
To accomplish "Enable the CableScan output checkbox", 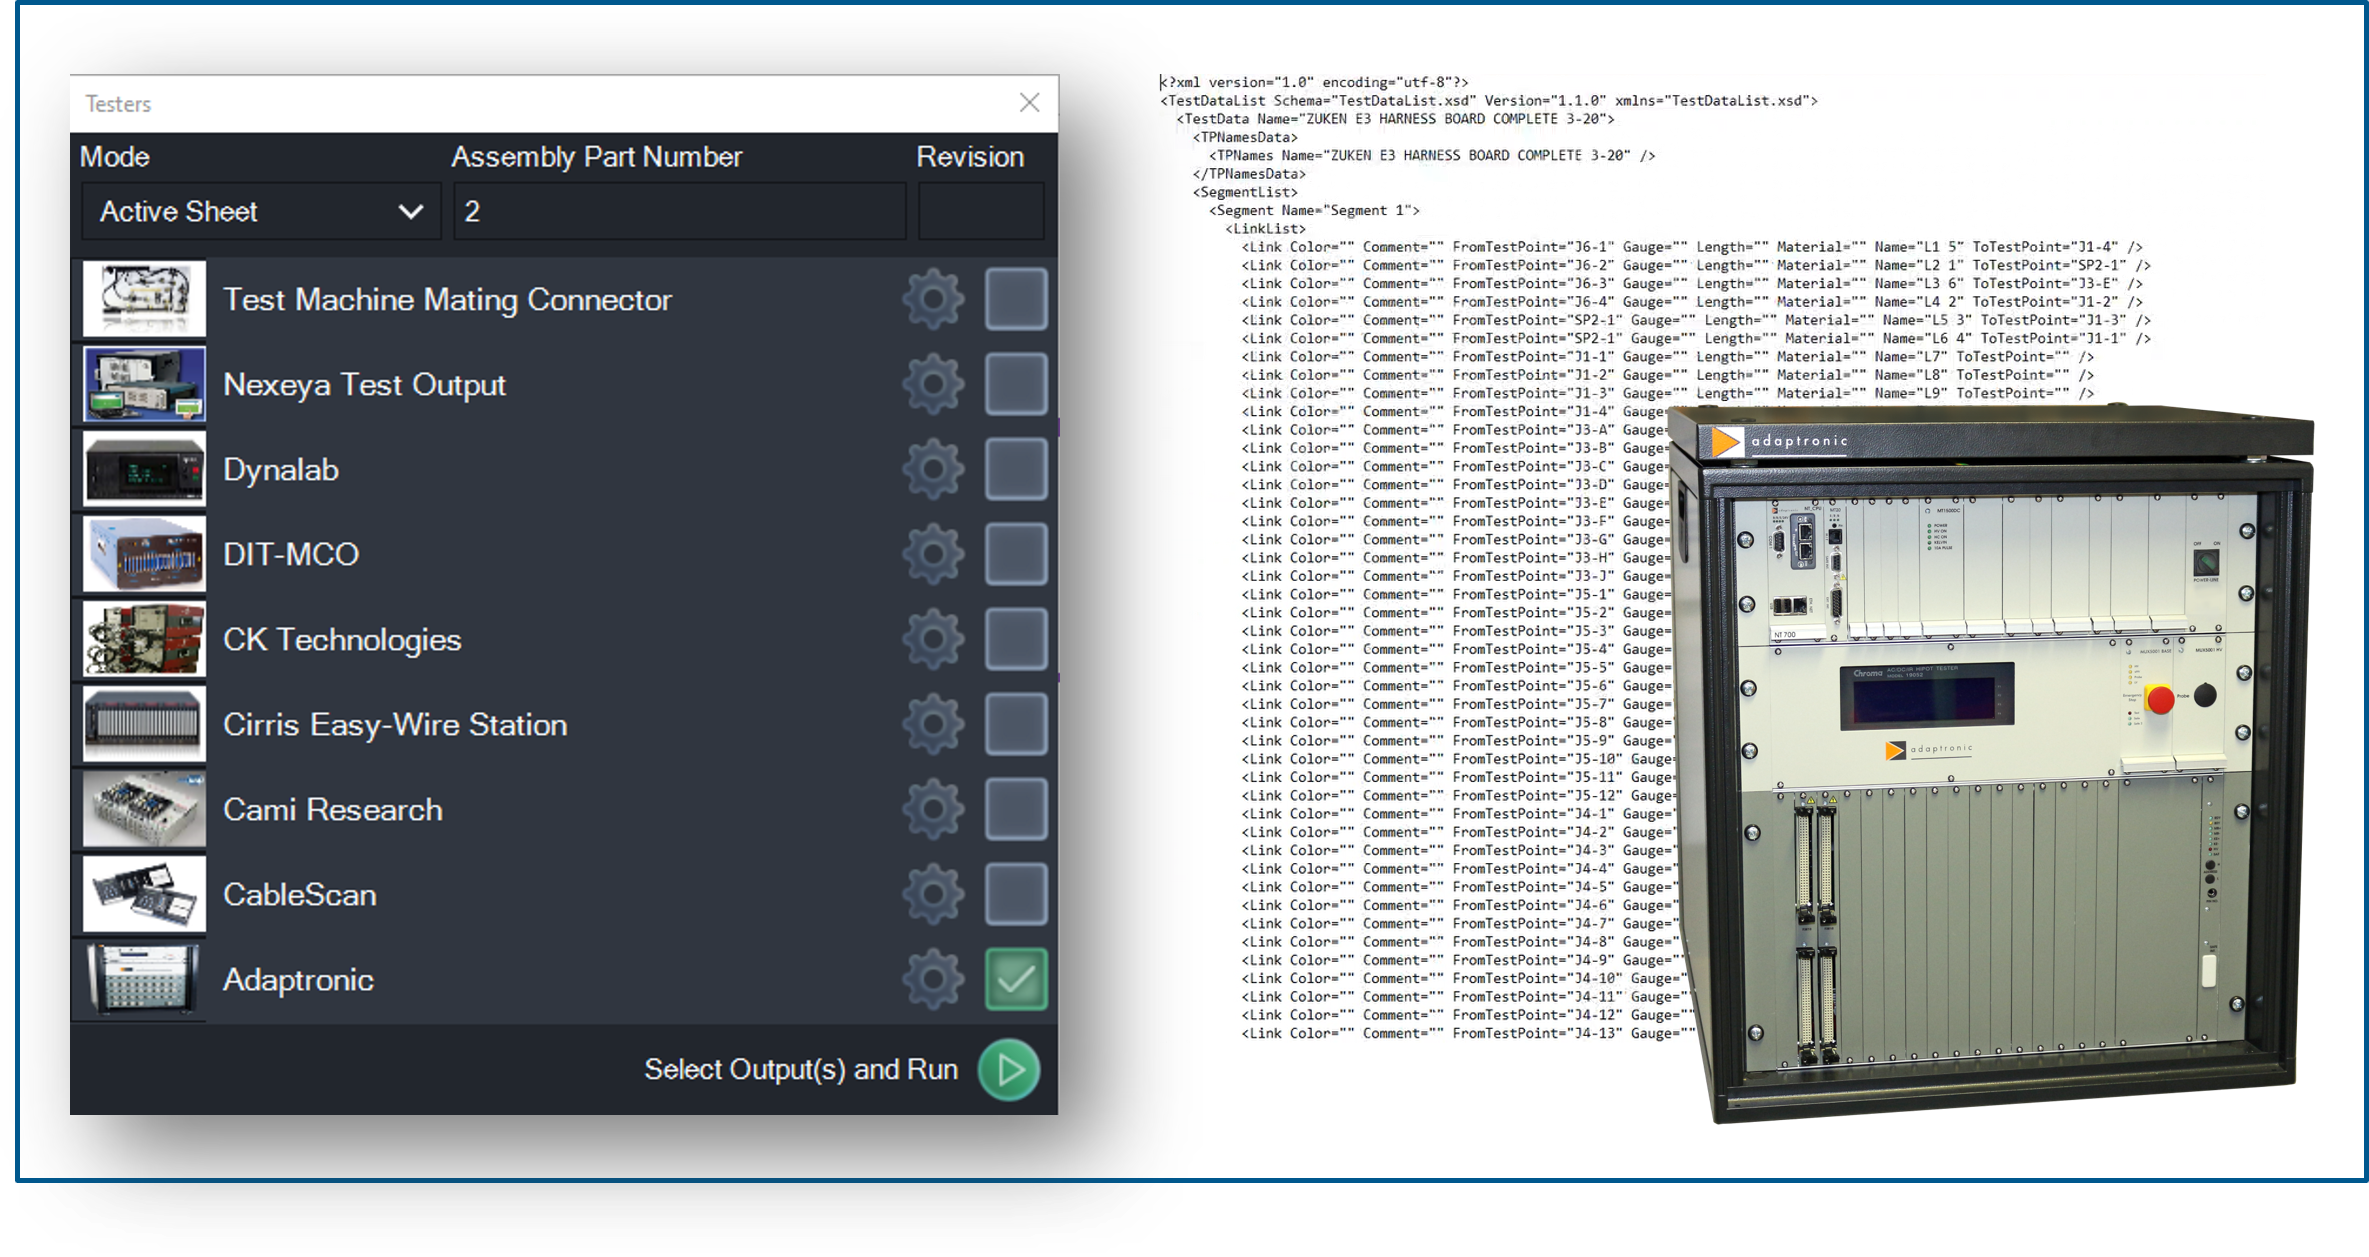I will 1015,894.
